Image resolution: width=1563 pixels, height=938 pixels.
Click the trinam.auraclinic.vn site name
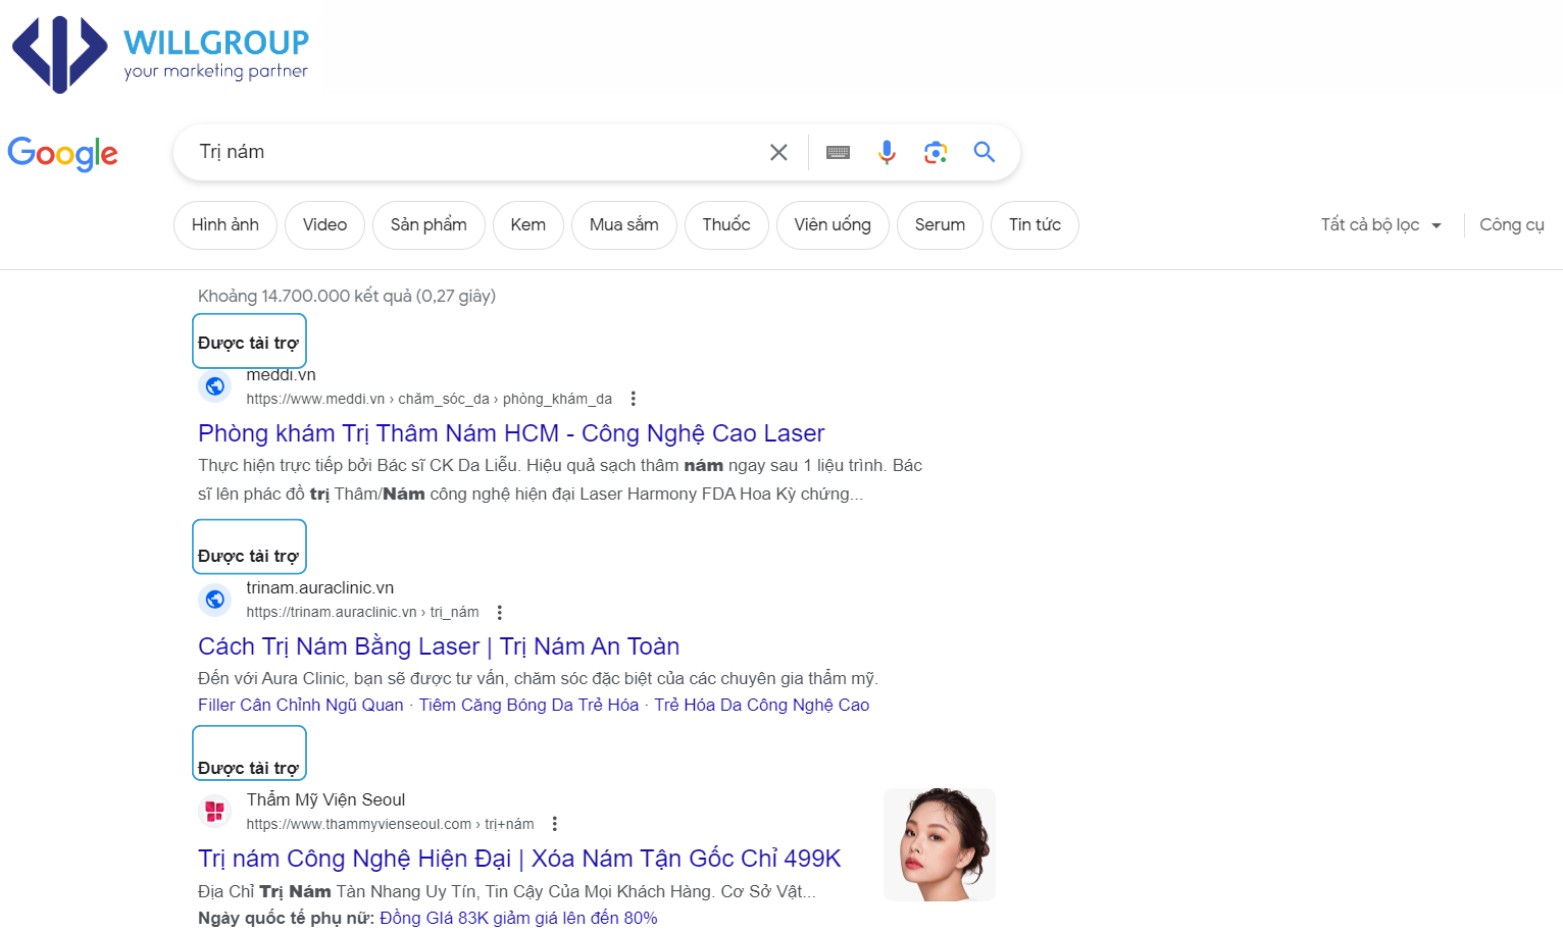[x=320, y=588]
